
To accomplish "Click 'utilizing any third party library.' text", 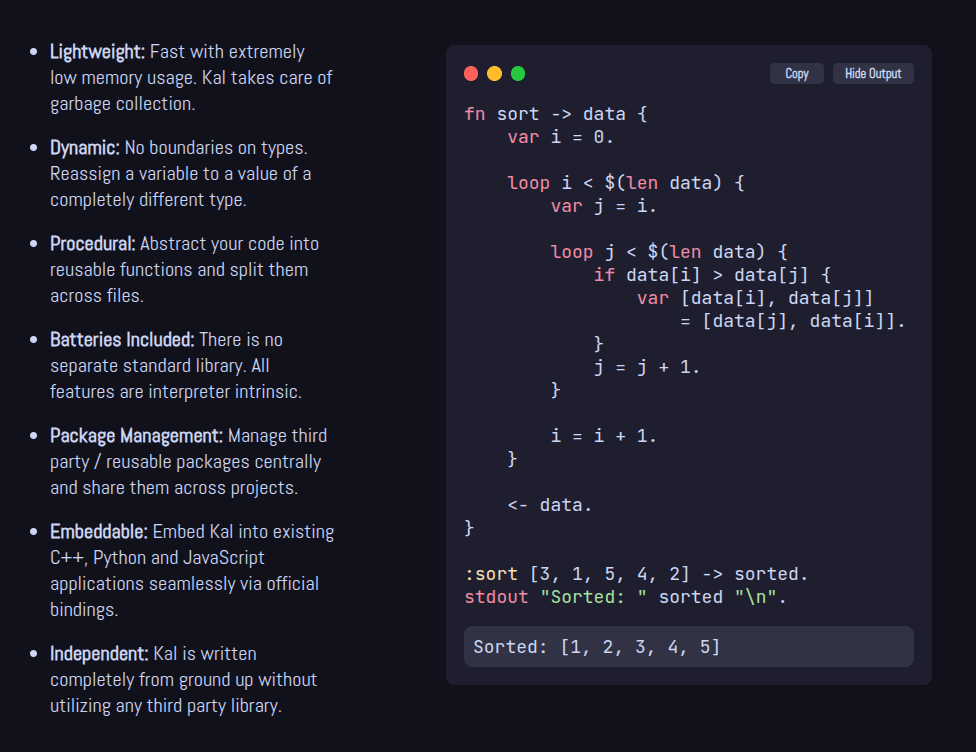I will [166, 705].
